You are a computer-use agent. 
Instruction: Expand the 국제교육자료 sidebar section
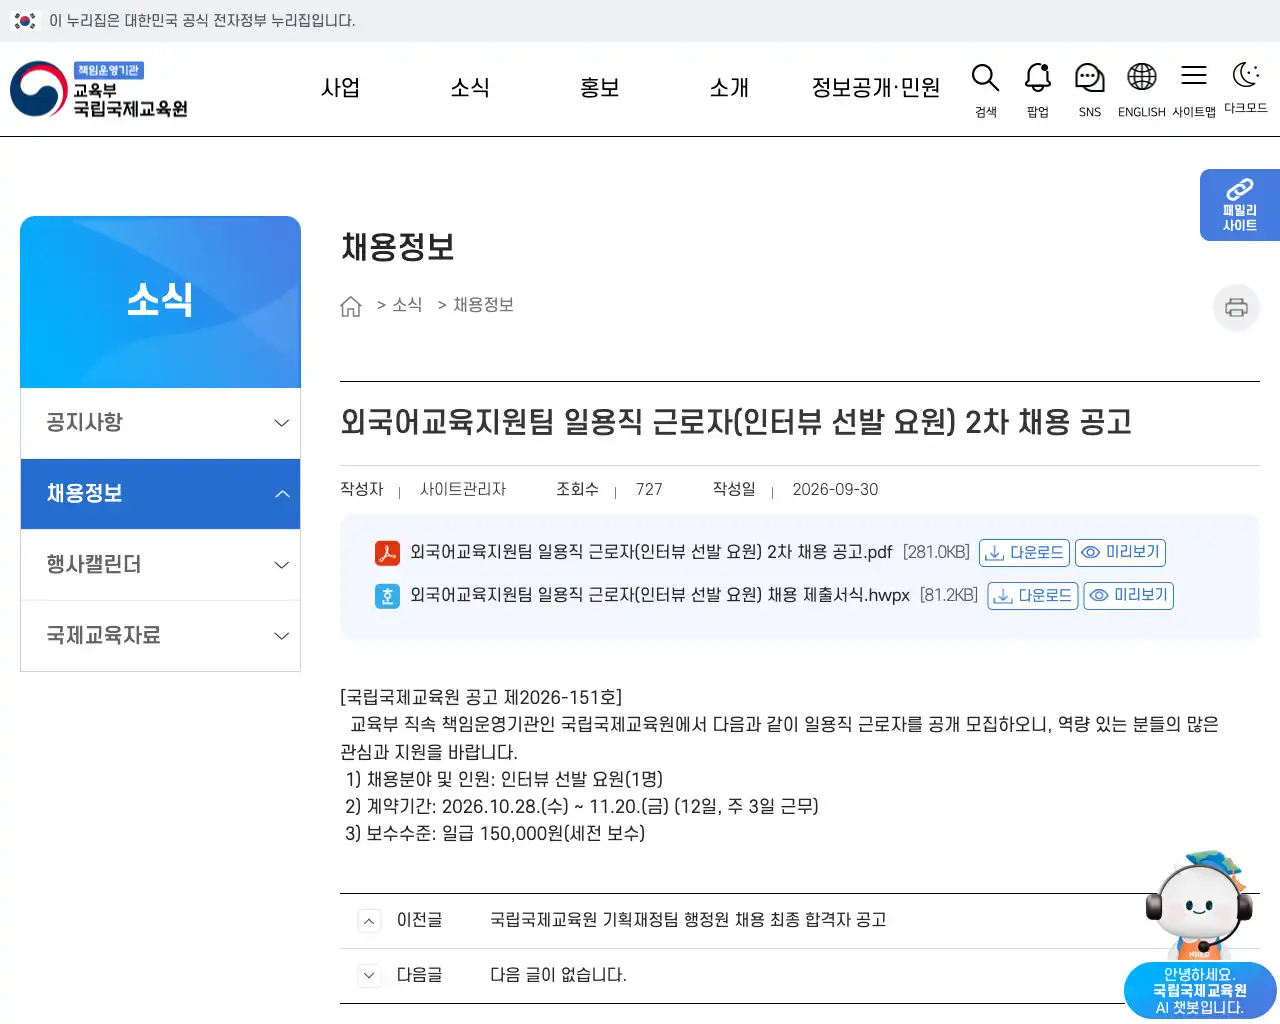tap(160, 636)
